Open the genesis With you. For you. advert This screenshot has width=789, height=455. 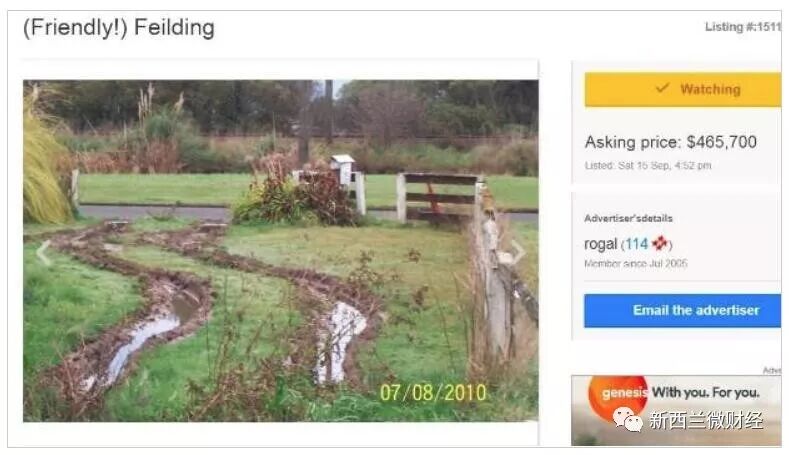click(x=676, y=410)
